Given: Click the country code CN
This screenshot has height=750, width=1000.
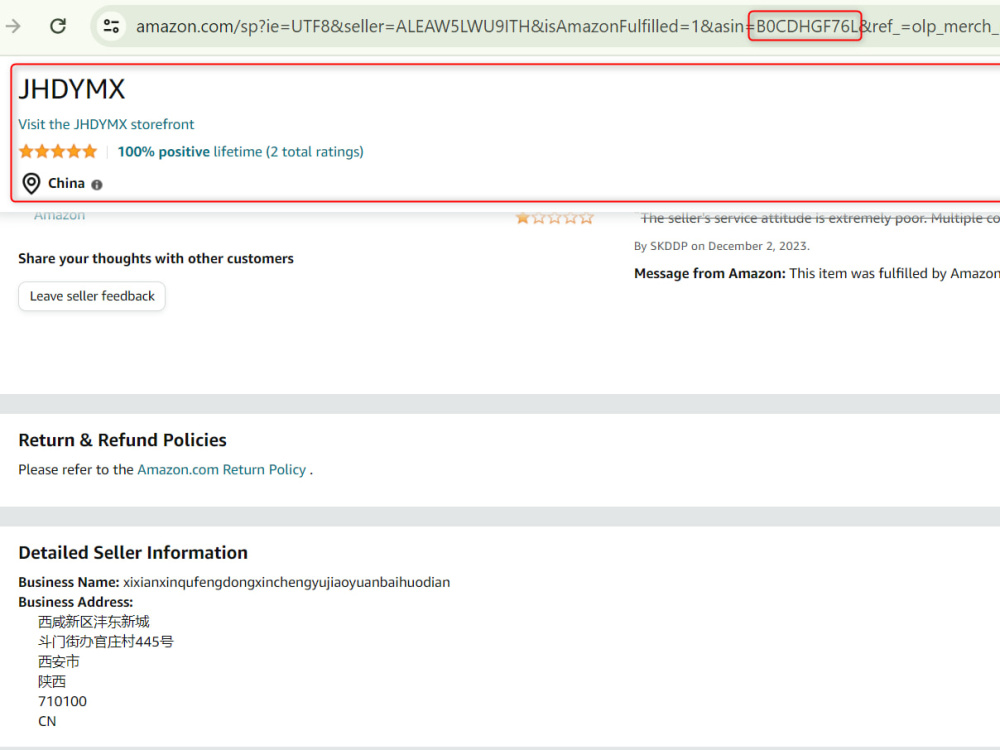Looking at the screenshot, I should coord(47,721).
